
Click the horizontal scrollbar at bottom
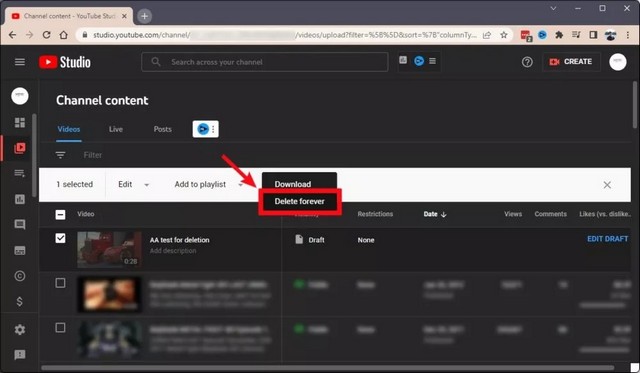point(327,367)
